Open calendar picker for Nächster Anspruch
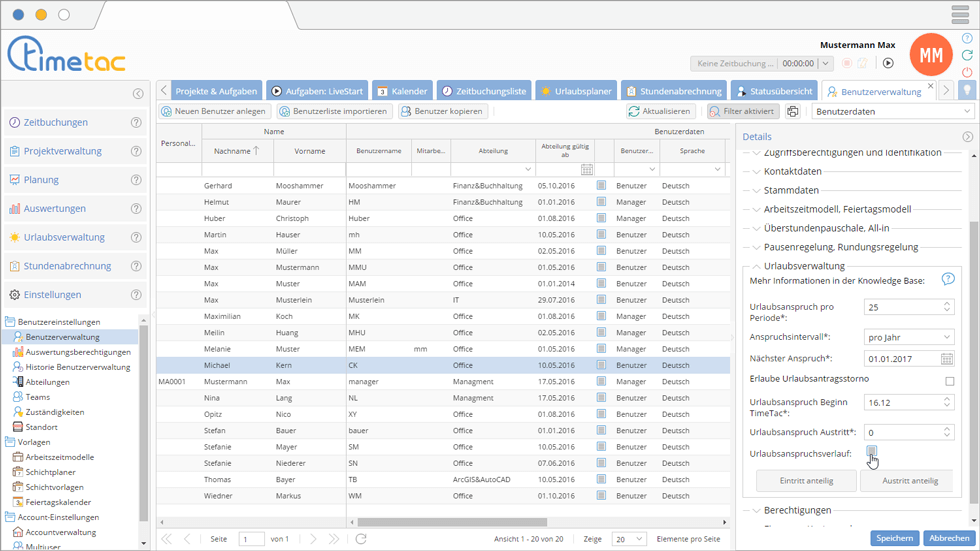 pyautogui.click(x=947, y=358)
